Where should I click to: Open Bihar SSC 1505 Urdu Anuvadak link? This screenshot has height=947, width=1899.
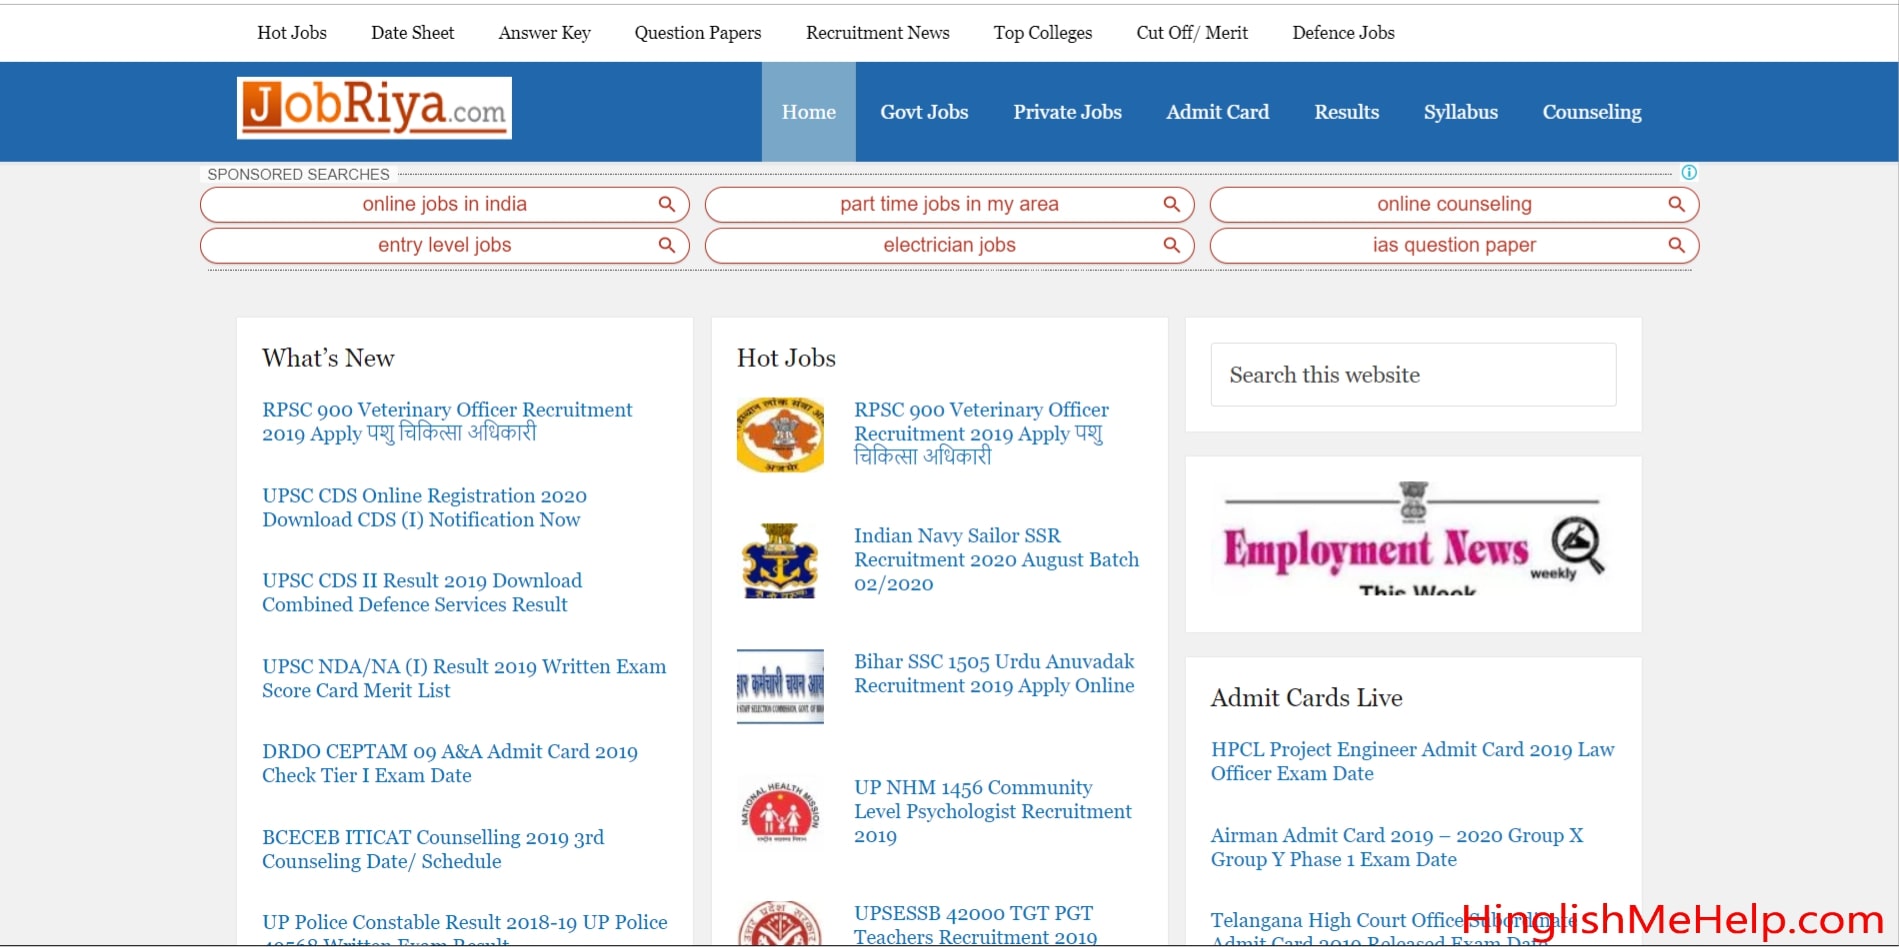[994, 673]
